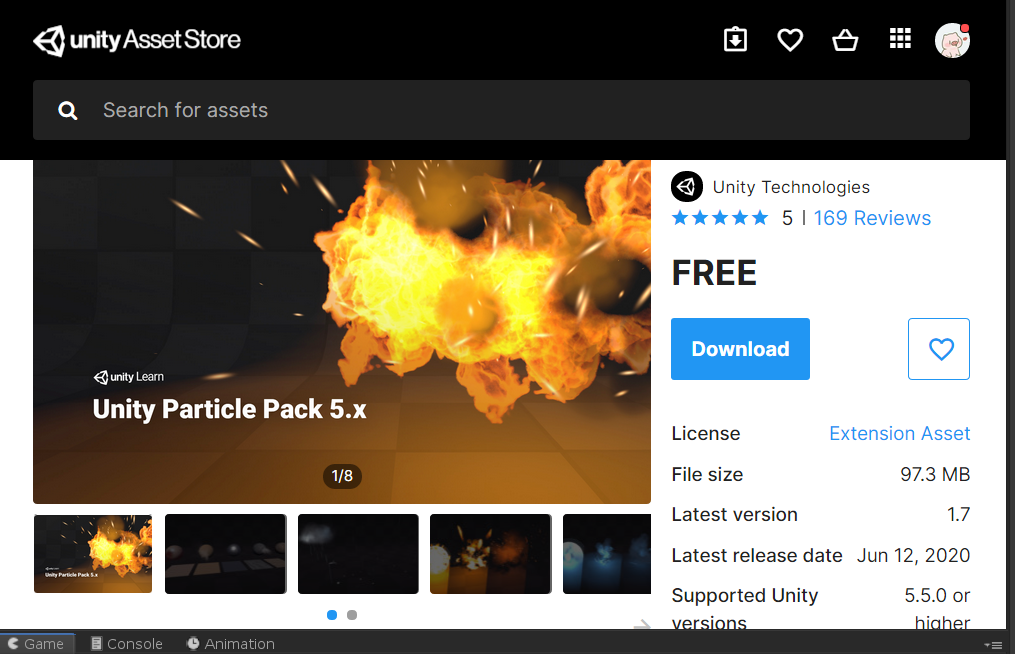Open the 169 Reviews link
1015x654 pixels.
(872, 218)
